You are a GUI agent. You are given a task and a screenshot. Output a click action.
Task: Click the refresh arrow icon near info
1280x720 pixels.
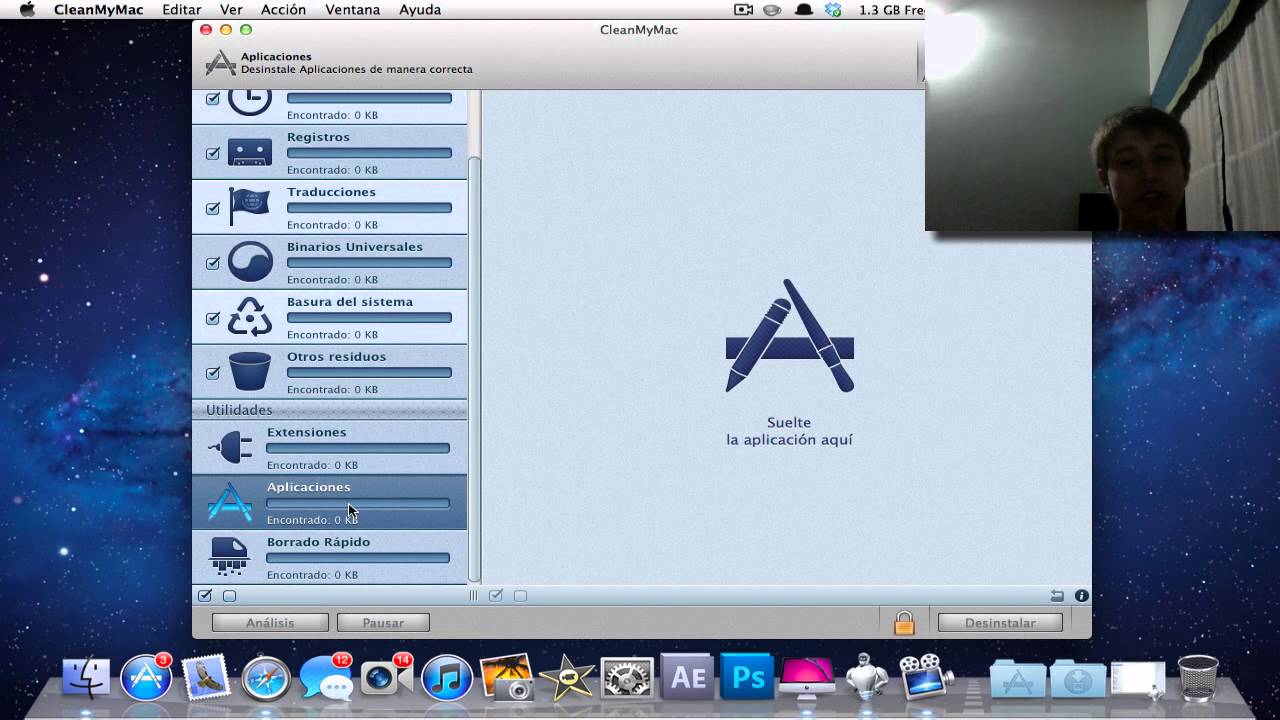point(1058,595)
